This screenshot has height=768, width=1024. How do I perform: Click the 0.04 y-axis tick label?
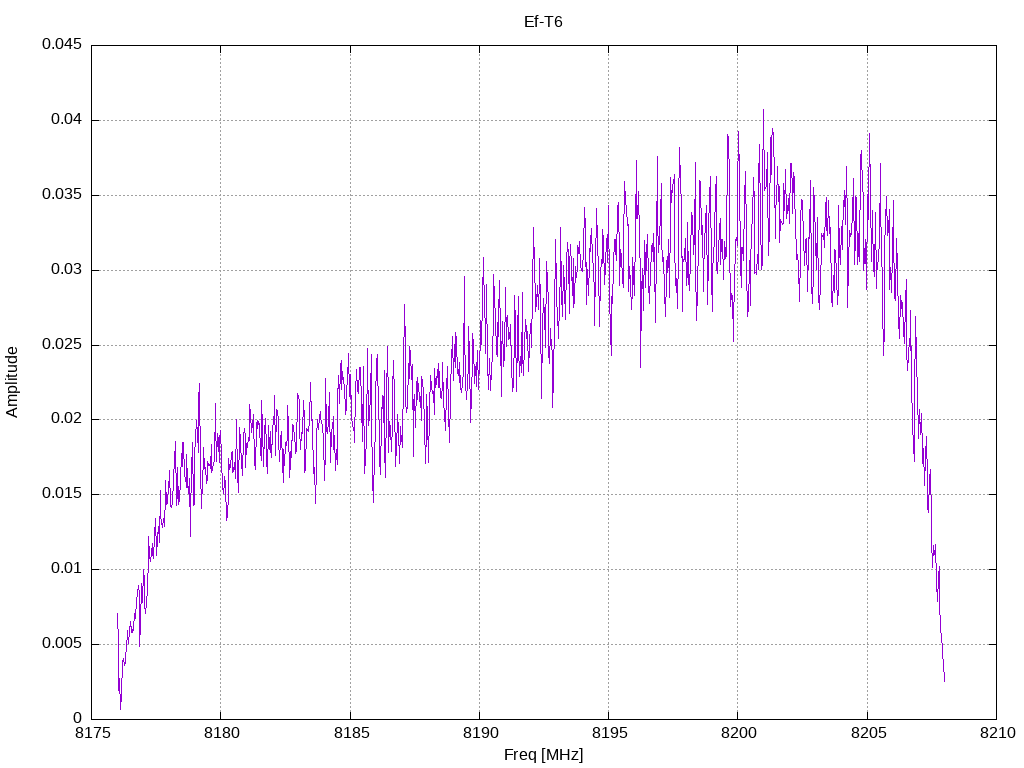point(67,120)
